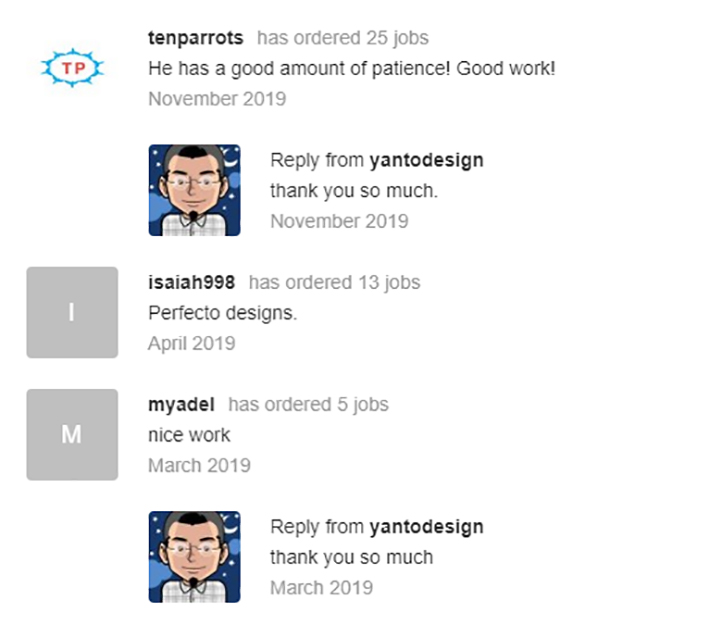The width and height of the screenshot is (710, 625).
Task: Click the gray 'I' avatar for isaiah998
Action: (x=72, y=312)
